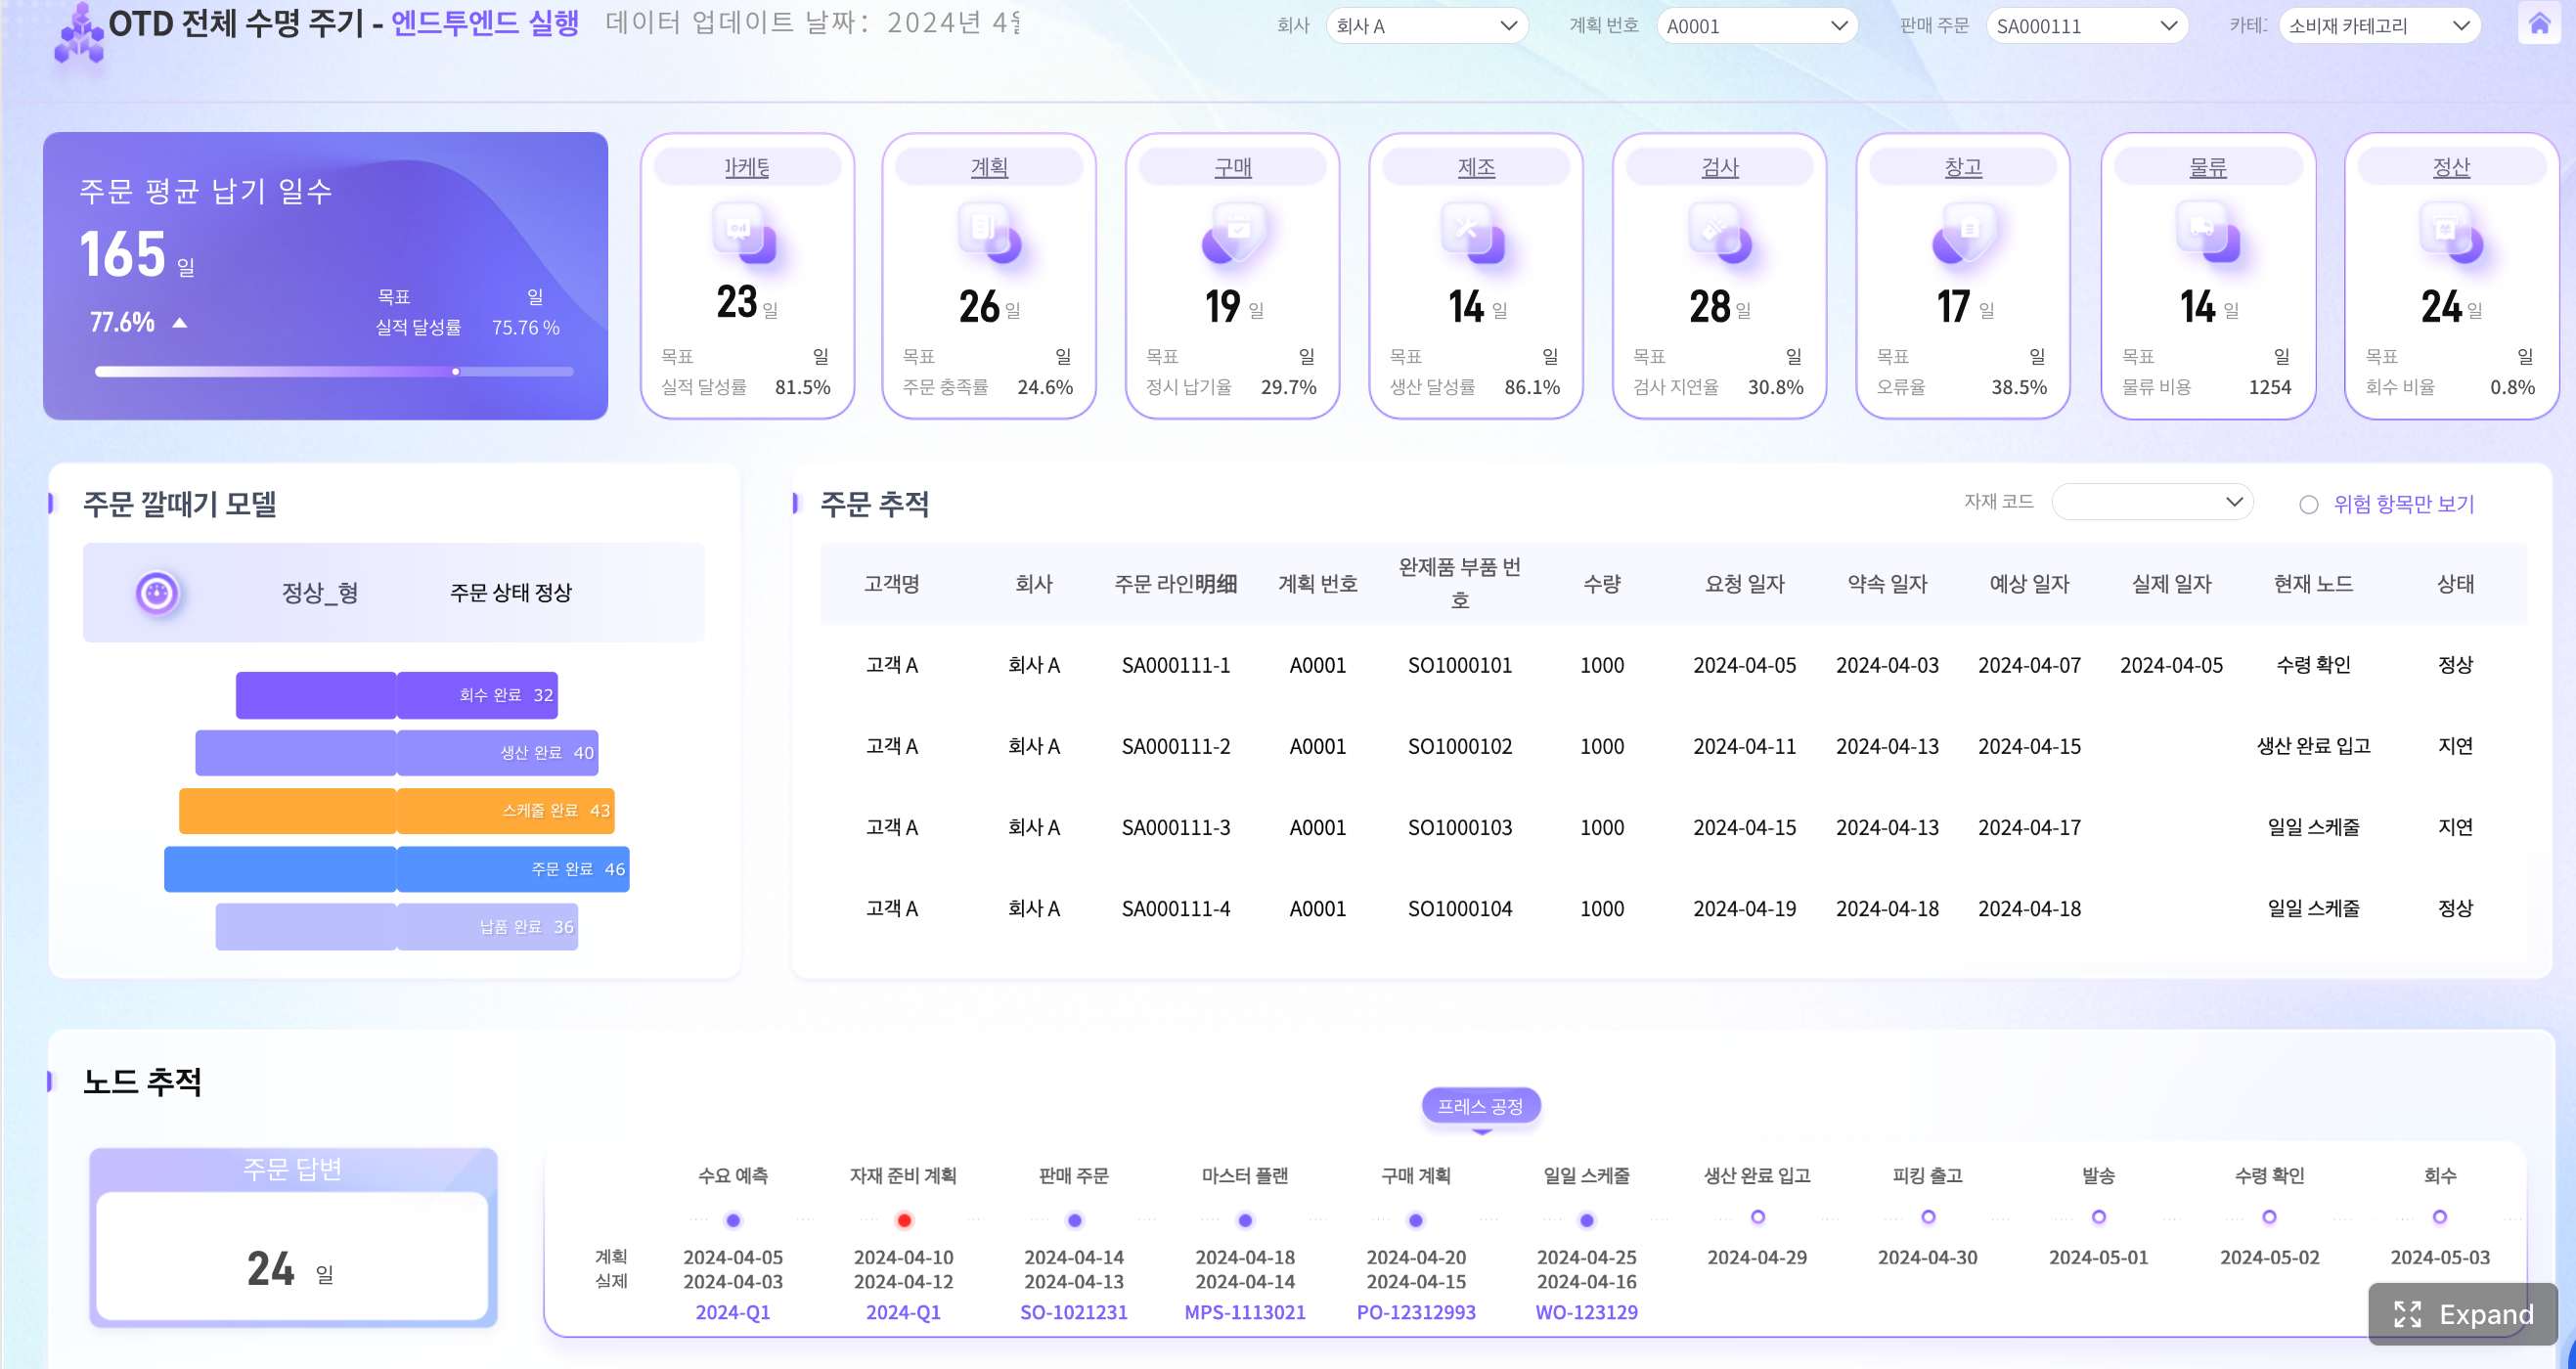Click the 발송 hollow node
The image size is (2576, 1369).
coord(2099,1217)
